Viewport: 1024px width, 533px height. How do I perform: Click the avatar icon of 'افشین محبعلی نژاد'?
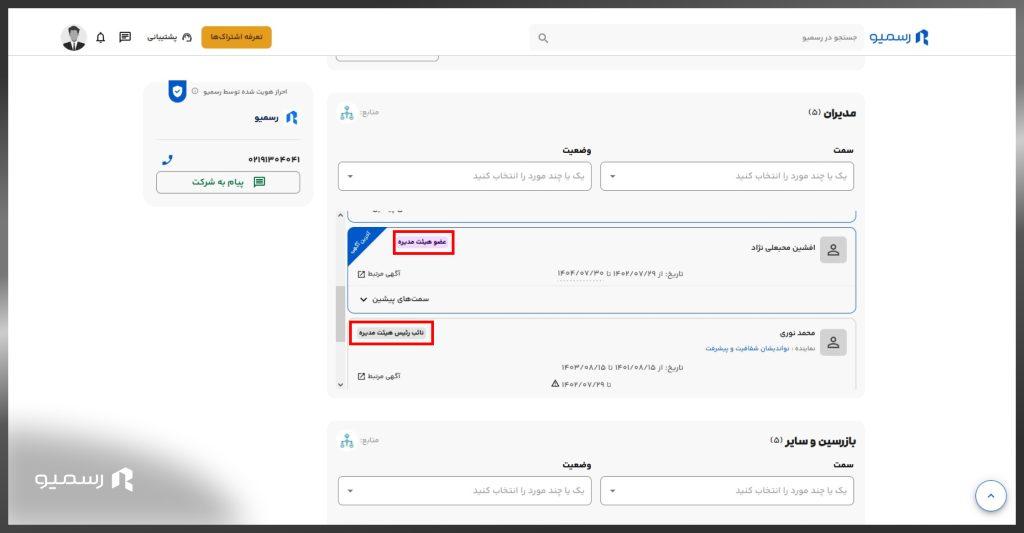tap(833, 250)
